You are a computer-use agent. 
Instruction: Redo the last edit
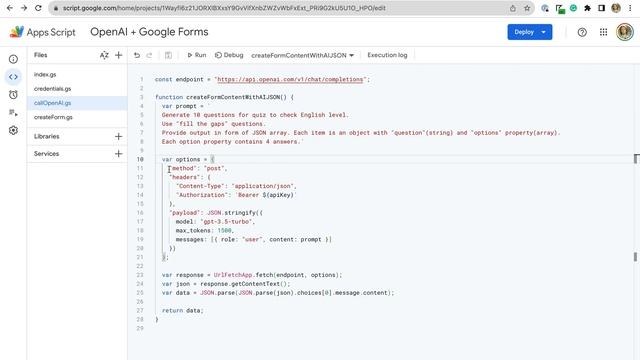tap(149, 55)
